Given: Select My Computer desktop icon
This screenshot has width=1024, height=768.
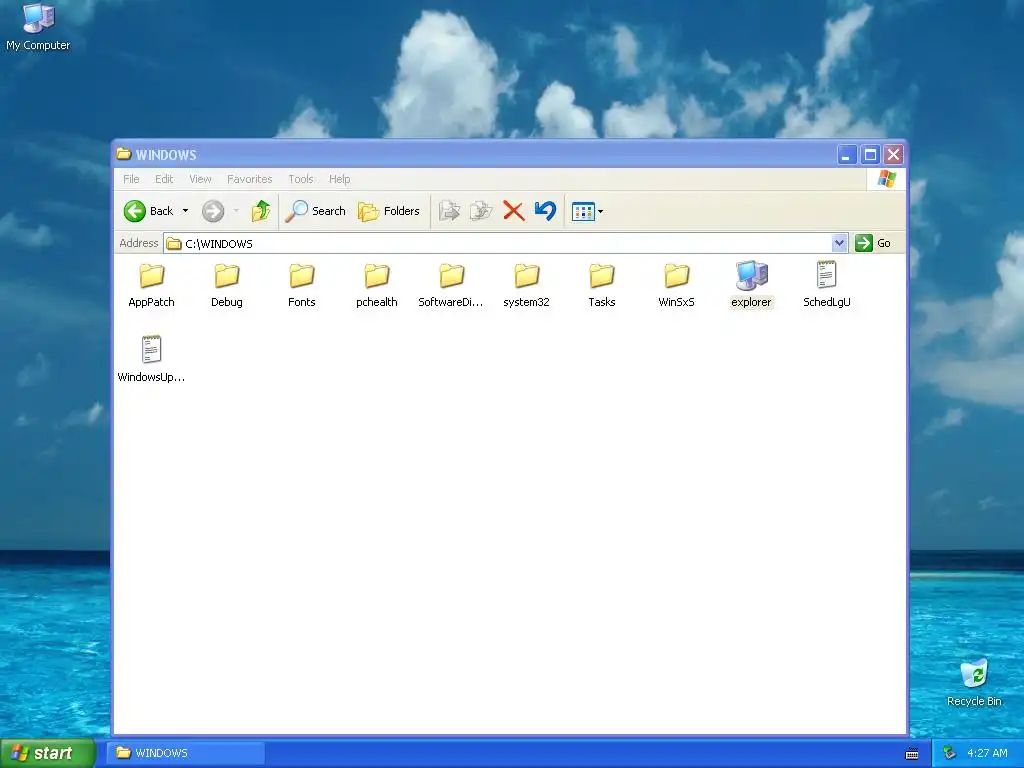Looking at the screenshot, I should (38, 27).
